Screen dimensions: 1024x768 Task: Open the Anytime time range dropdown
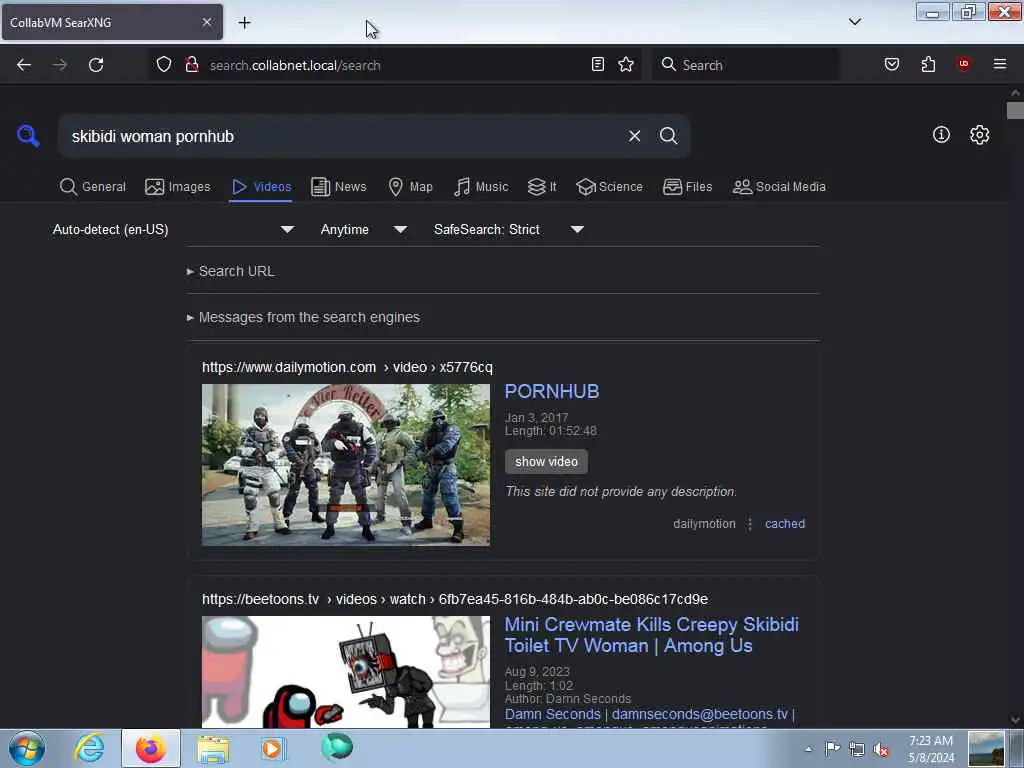(363, 229)
